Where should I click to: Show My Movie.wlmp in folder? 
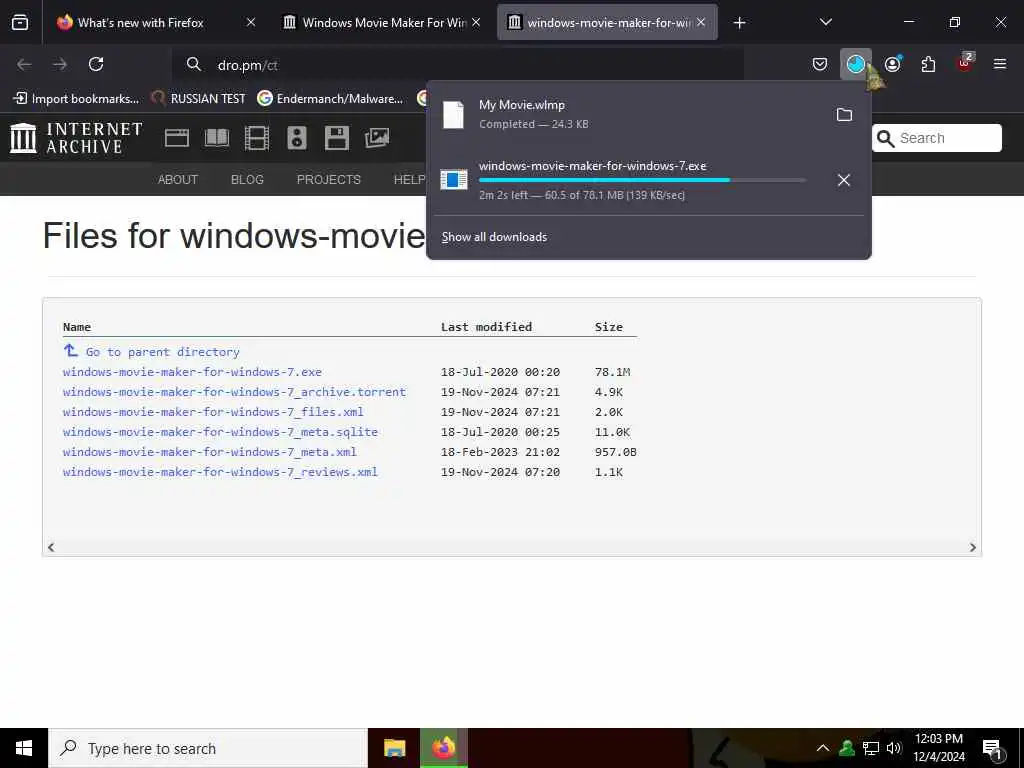pos(844,115)
